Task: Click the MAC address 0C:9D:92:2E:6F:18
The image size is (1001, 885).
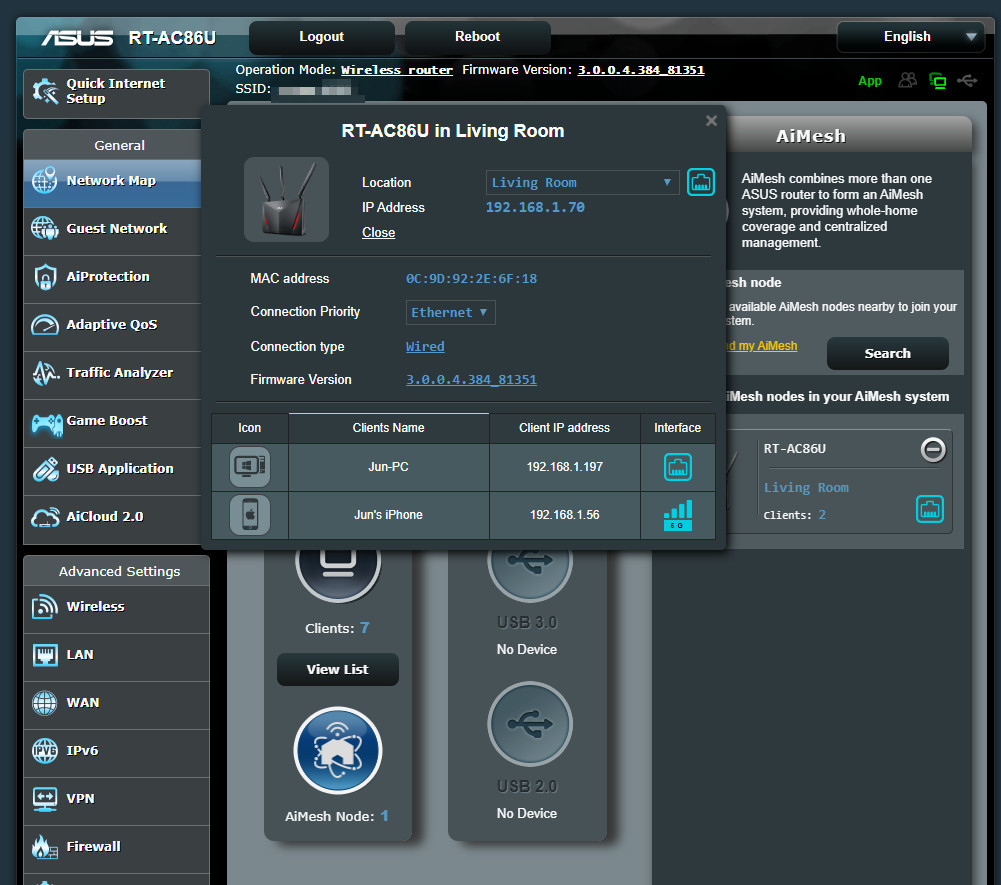Action: click(x=471, y=279)
